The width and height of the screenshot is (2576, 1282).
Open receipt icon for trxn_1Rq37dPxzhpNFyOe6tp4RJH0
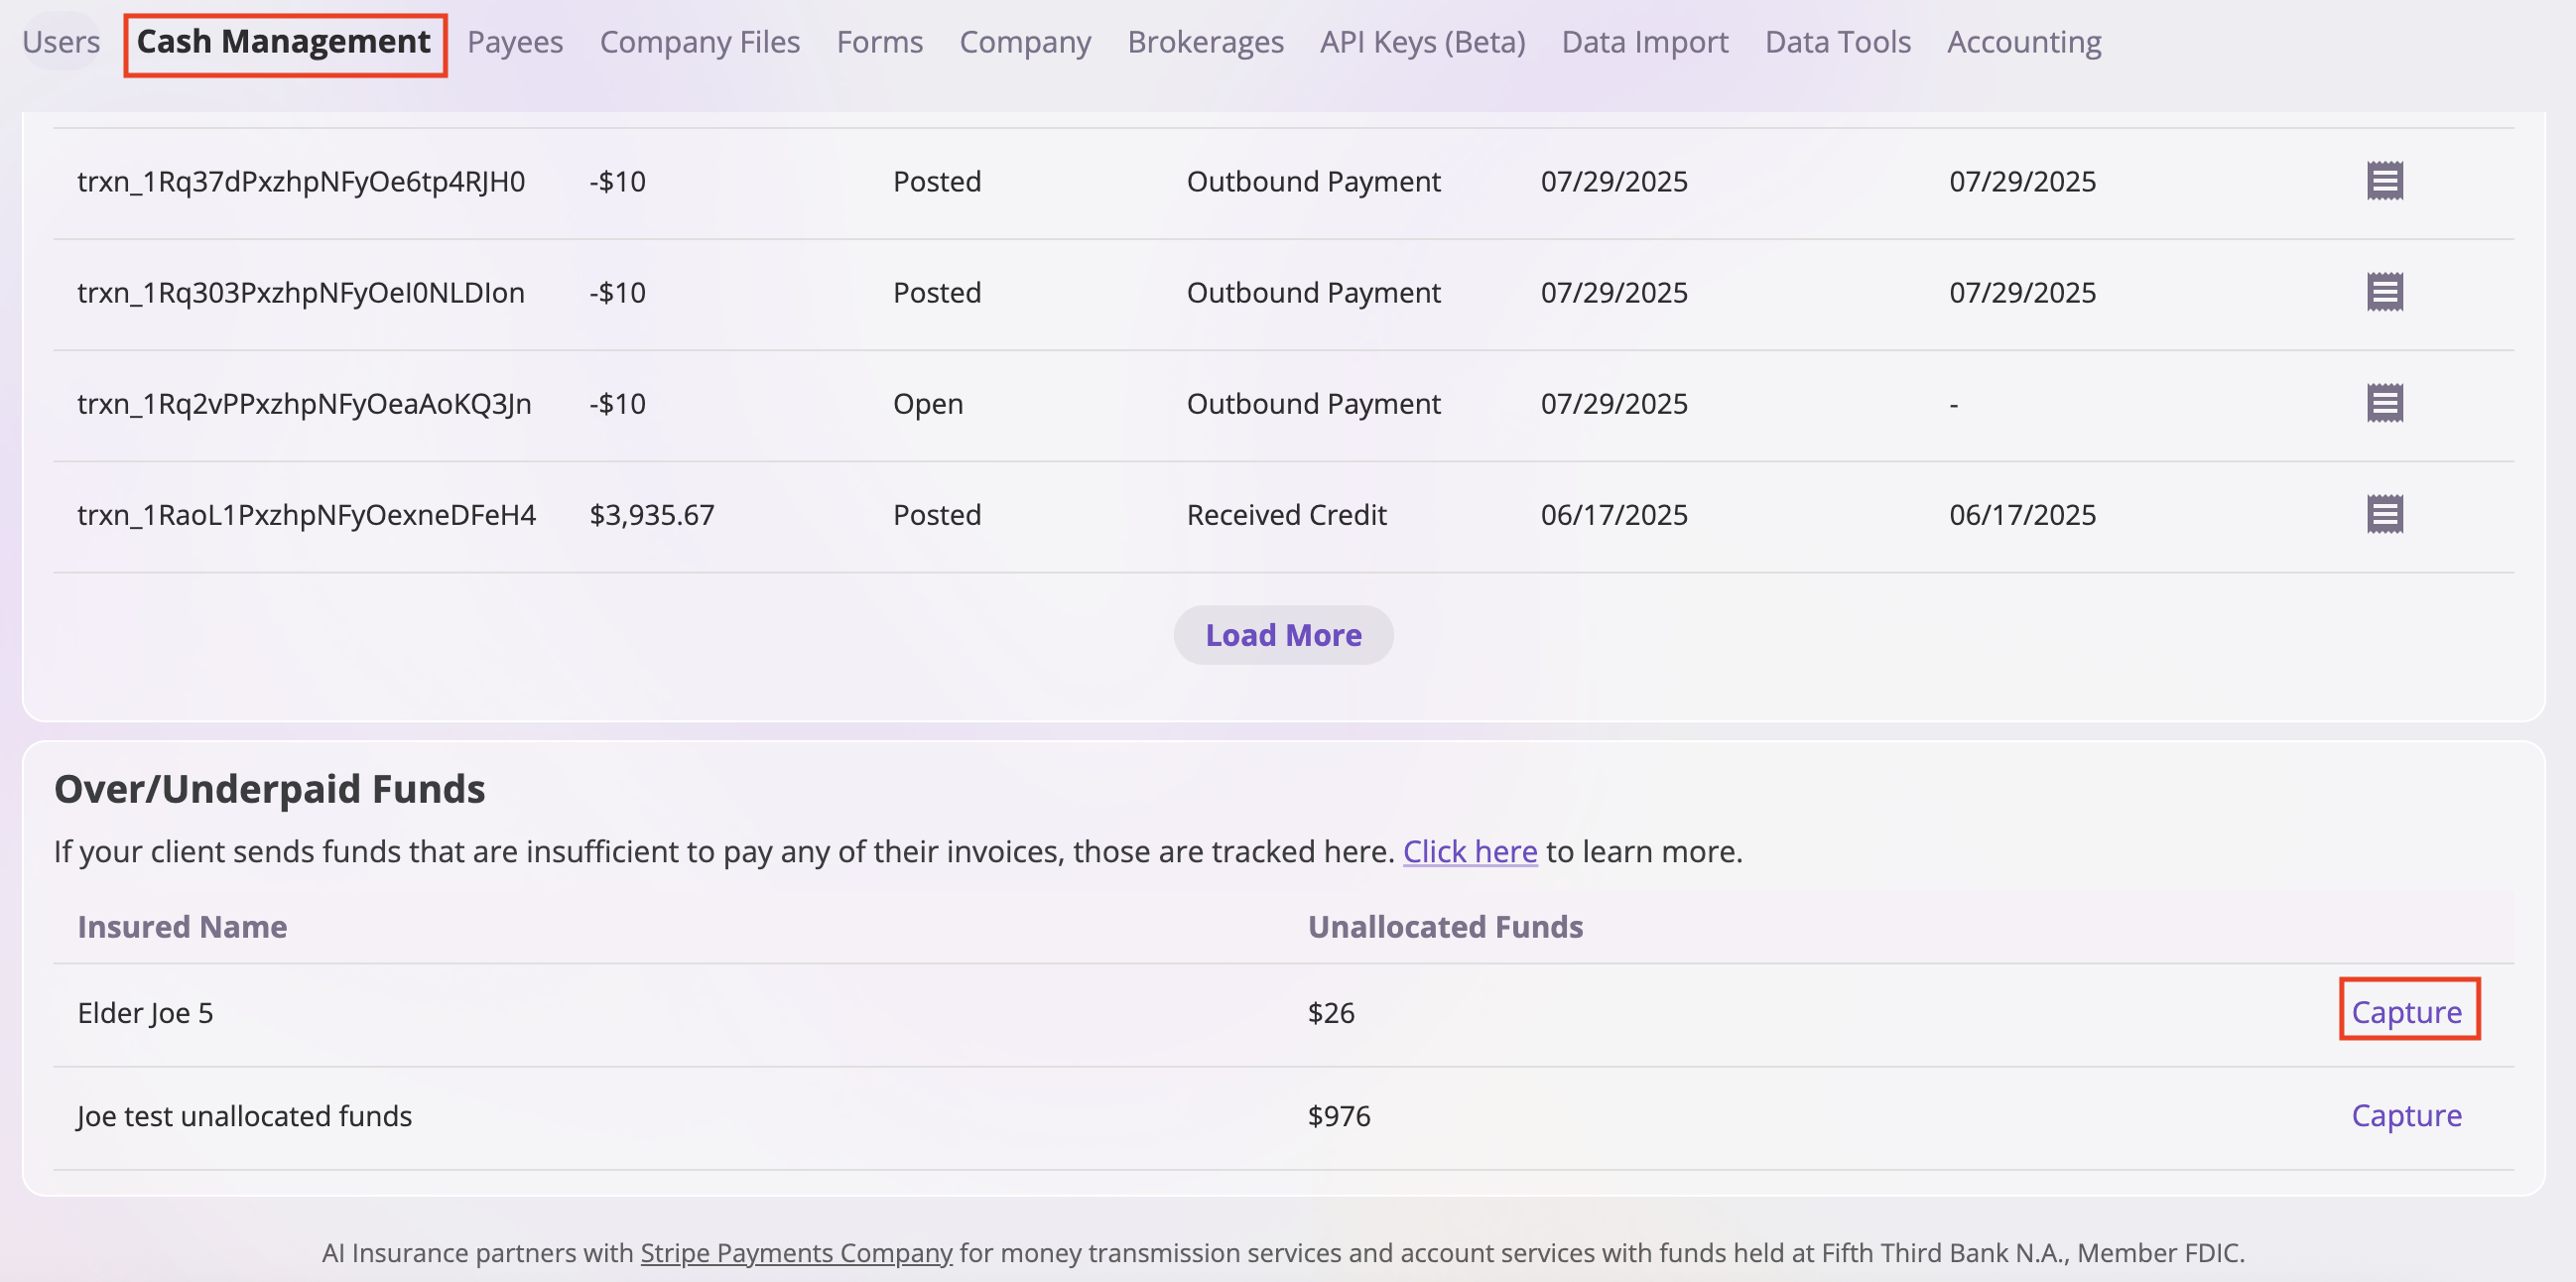(x=2384, y=181)
